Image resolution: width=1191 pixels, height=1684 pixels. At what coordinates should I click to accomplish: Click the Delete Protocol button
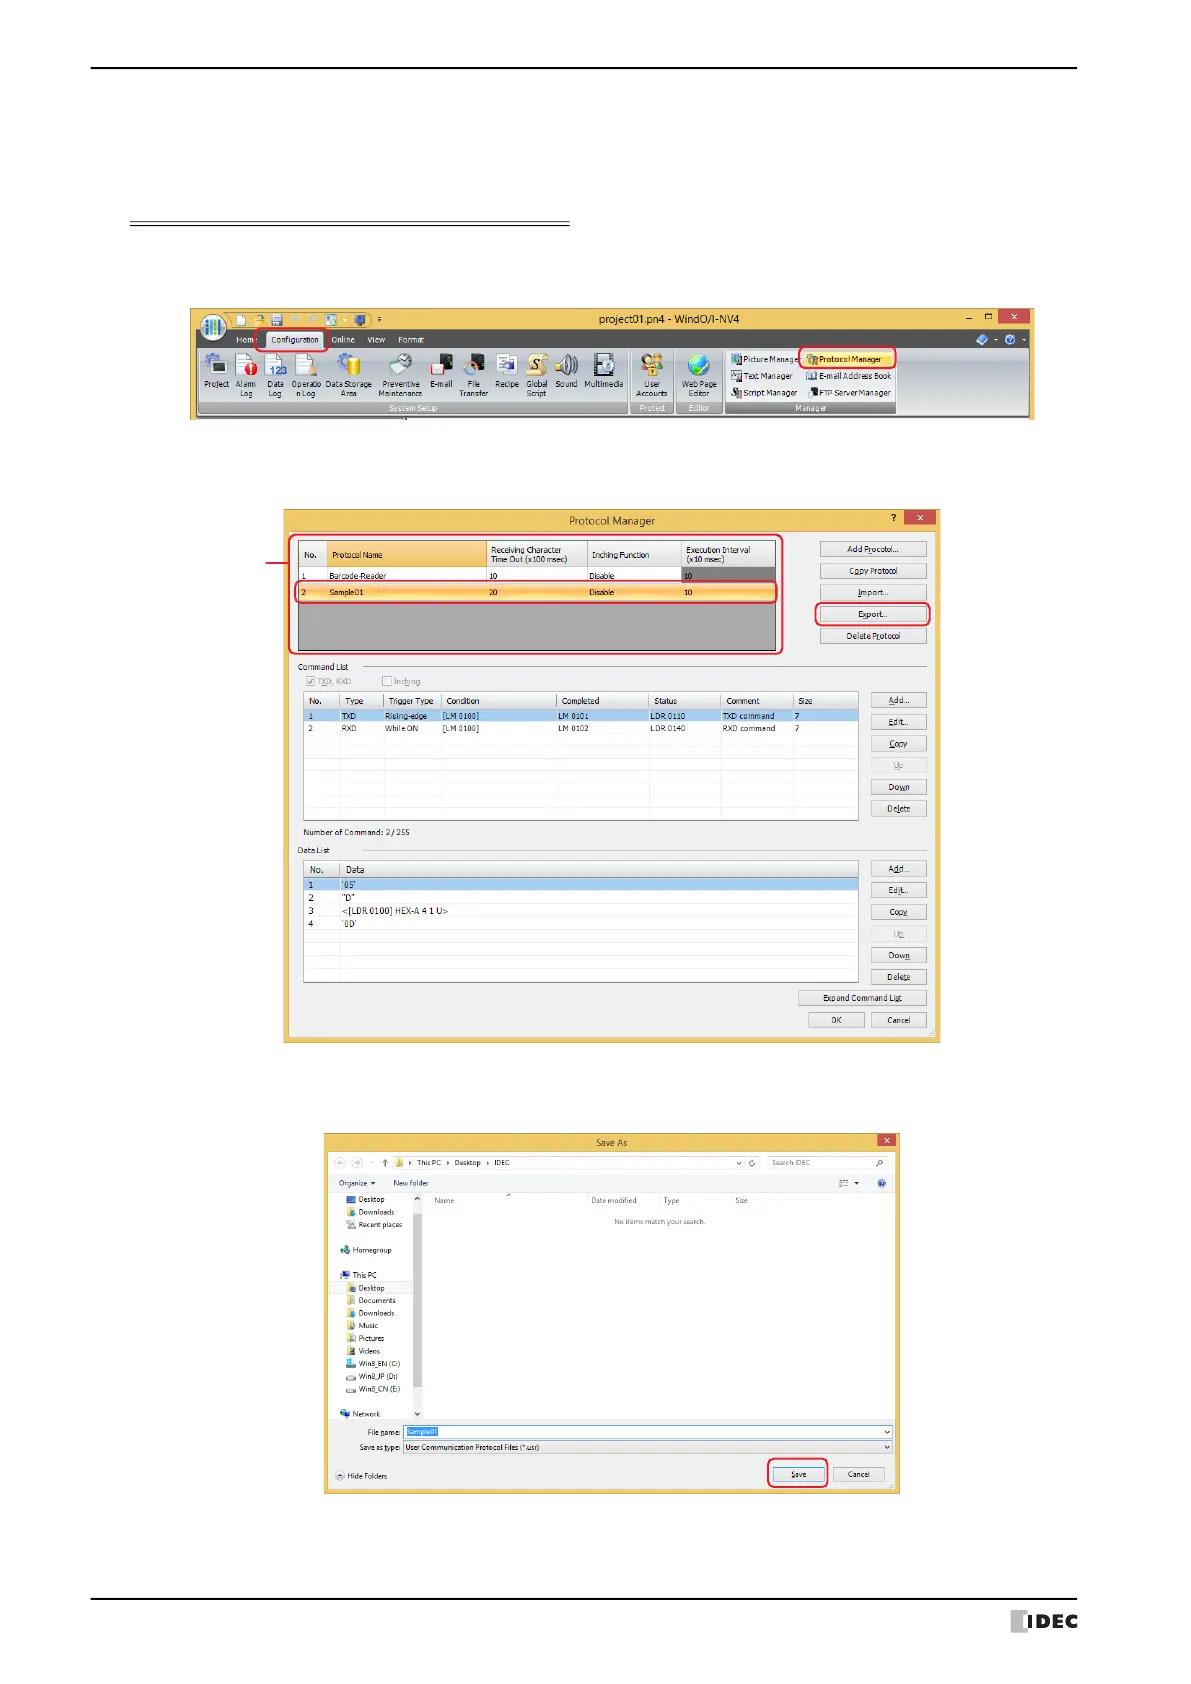pos(873,636)
